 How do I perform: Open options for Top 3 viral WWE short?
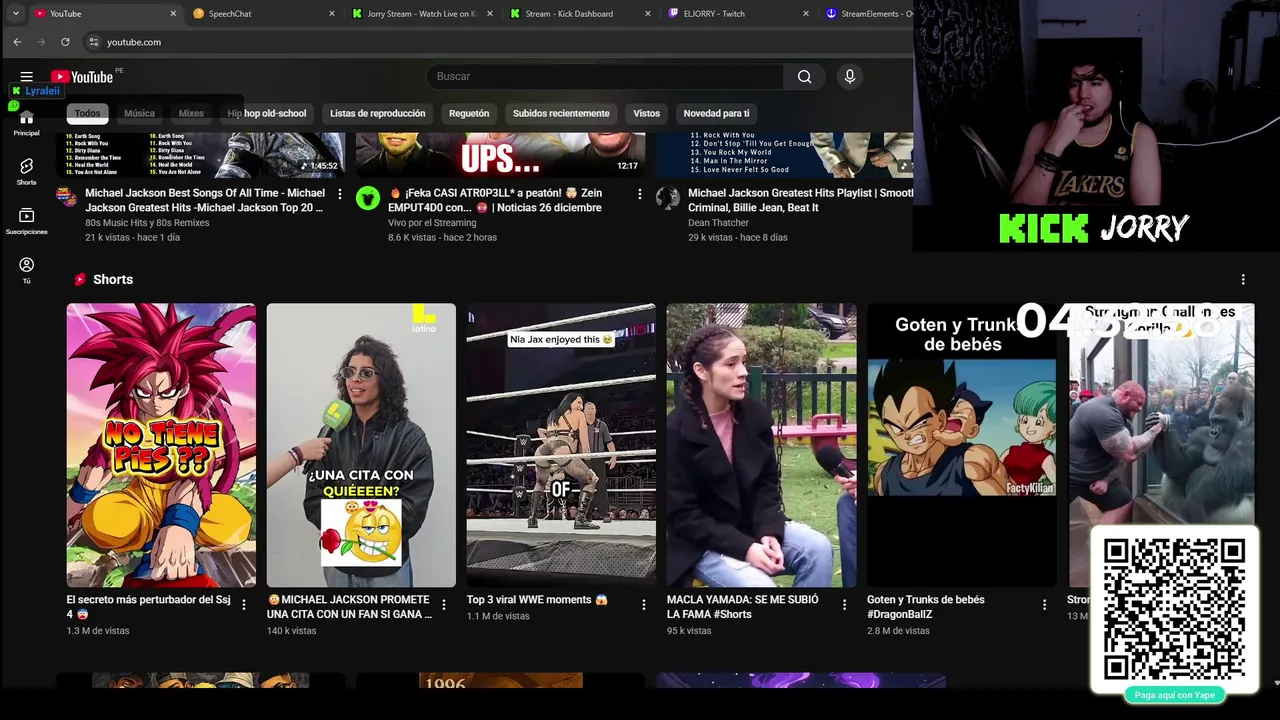coord(644,605)
